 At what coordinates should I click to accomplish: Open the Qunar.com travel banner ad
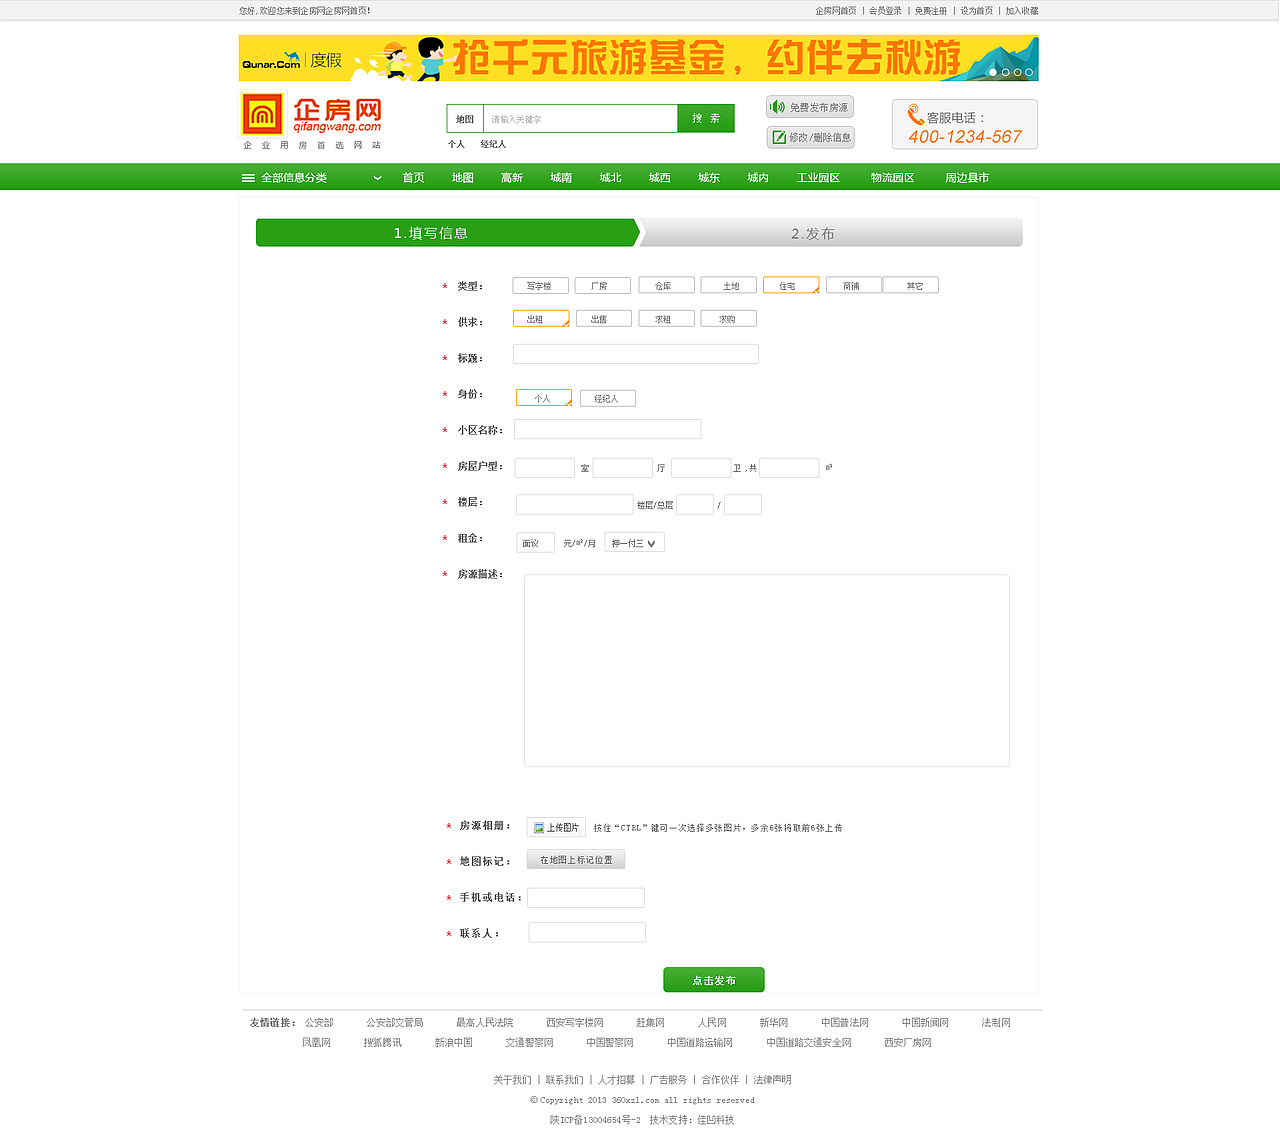[x=638, y=58]
